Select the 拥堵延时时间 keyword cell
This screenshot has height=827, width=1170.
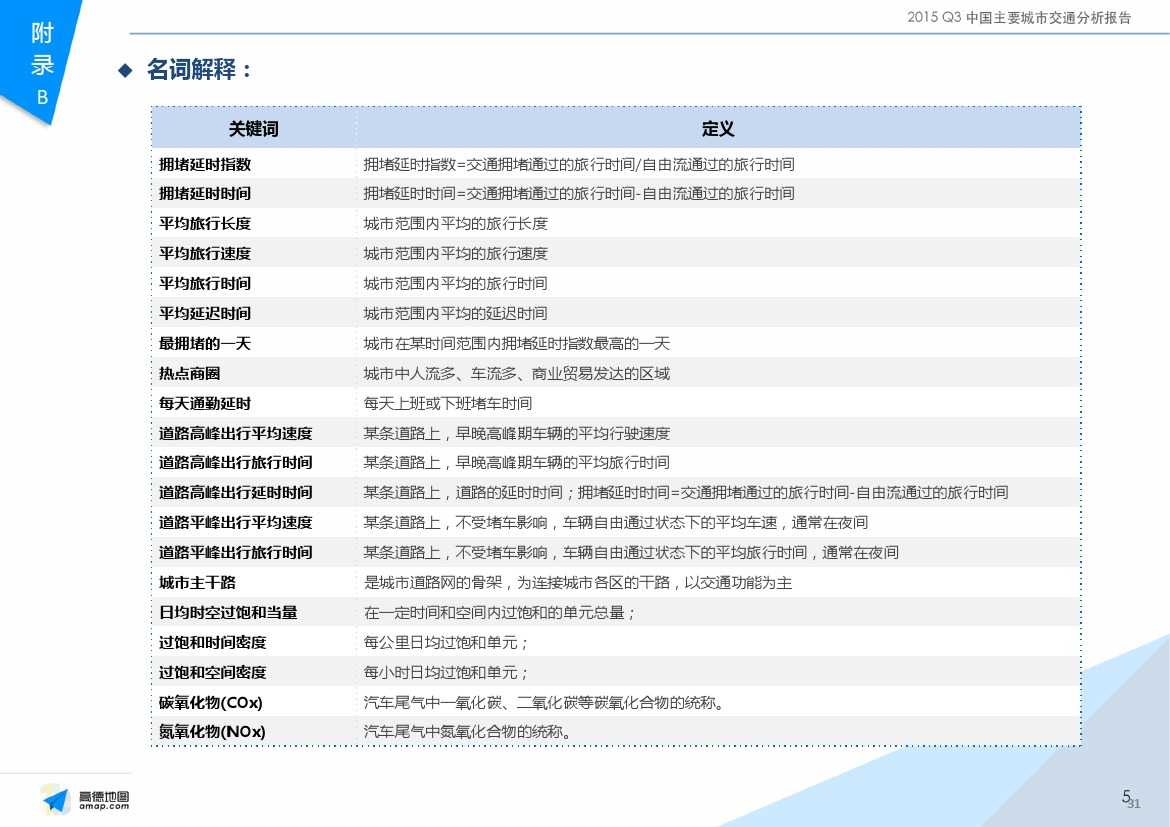(205, 193)
